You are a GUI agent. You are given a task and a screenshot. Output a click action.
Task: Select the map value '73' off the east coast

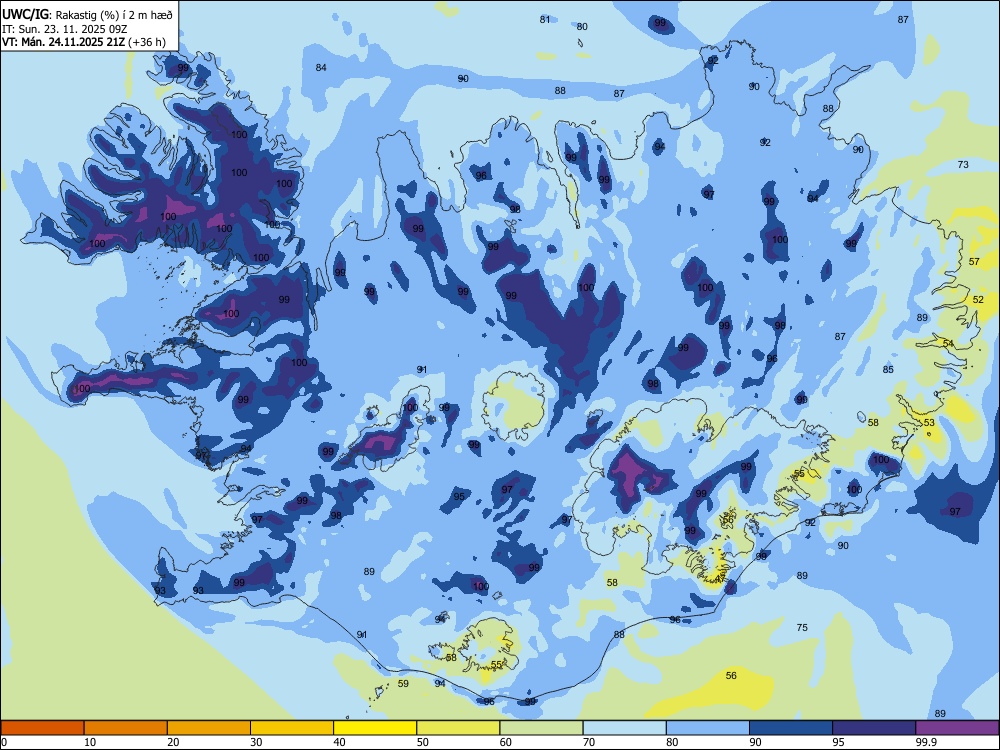pyautogui.click(x=963, y=165)
